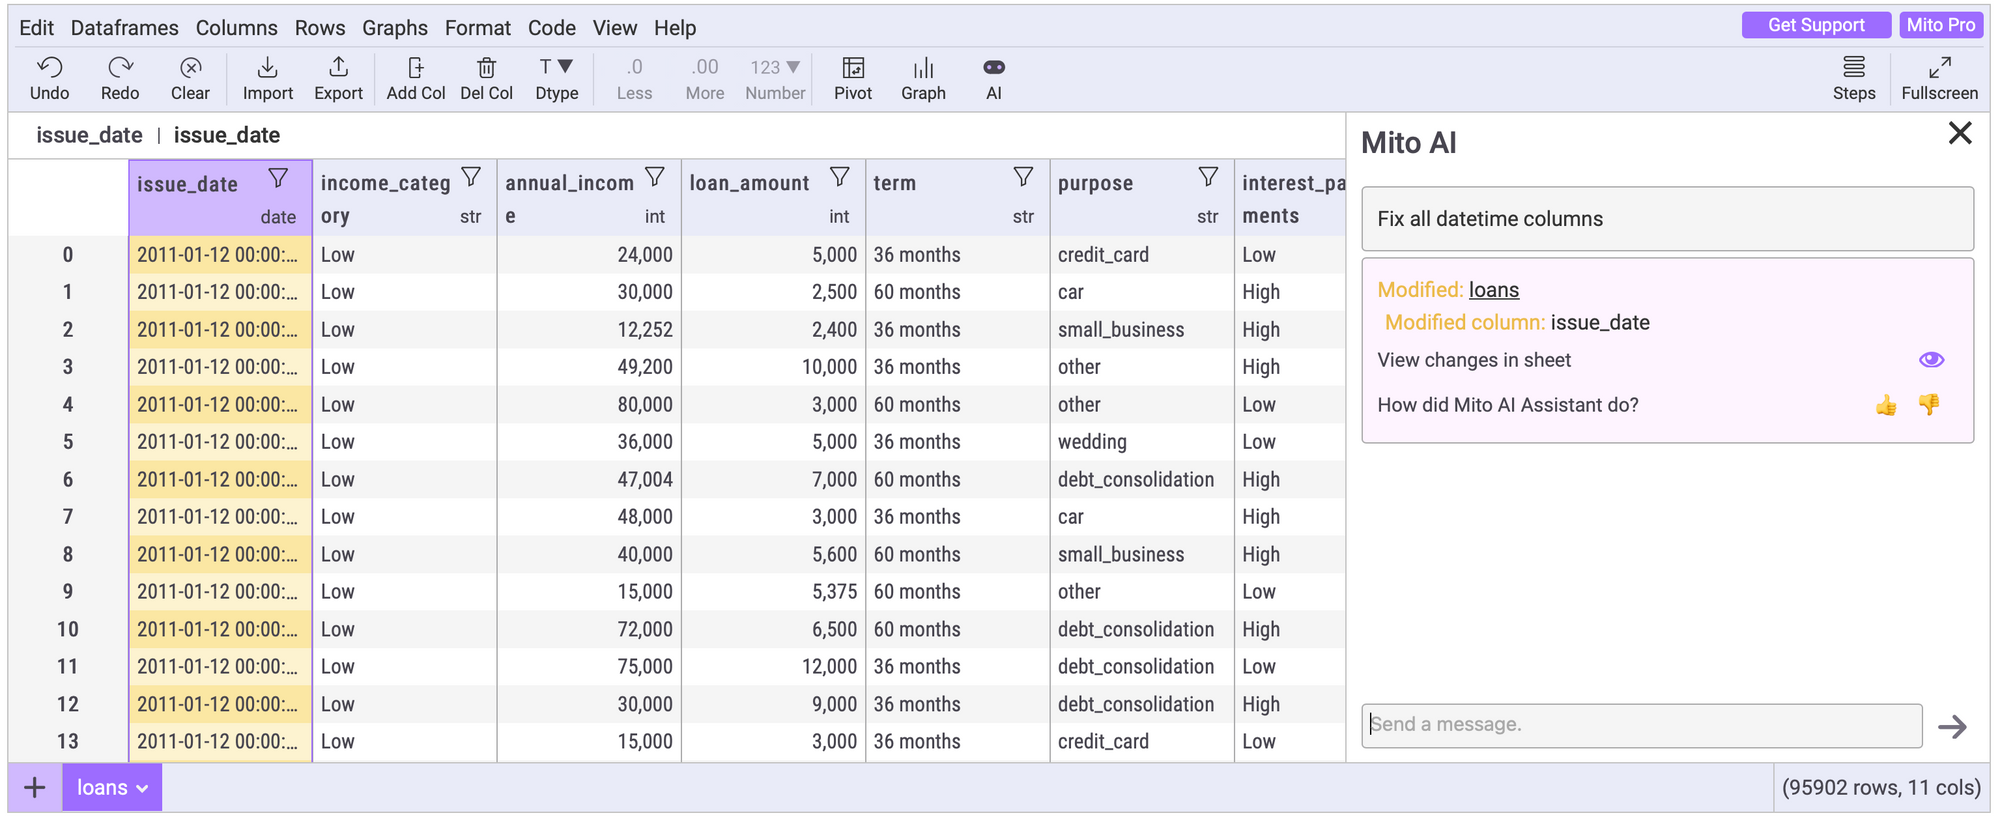Delete column using Del Col icon
Viewport: 2000px width, 822px height.
487,78
